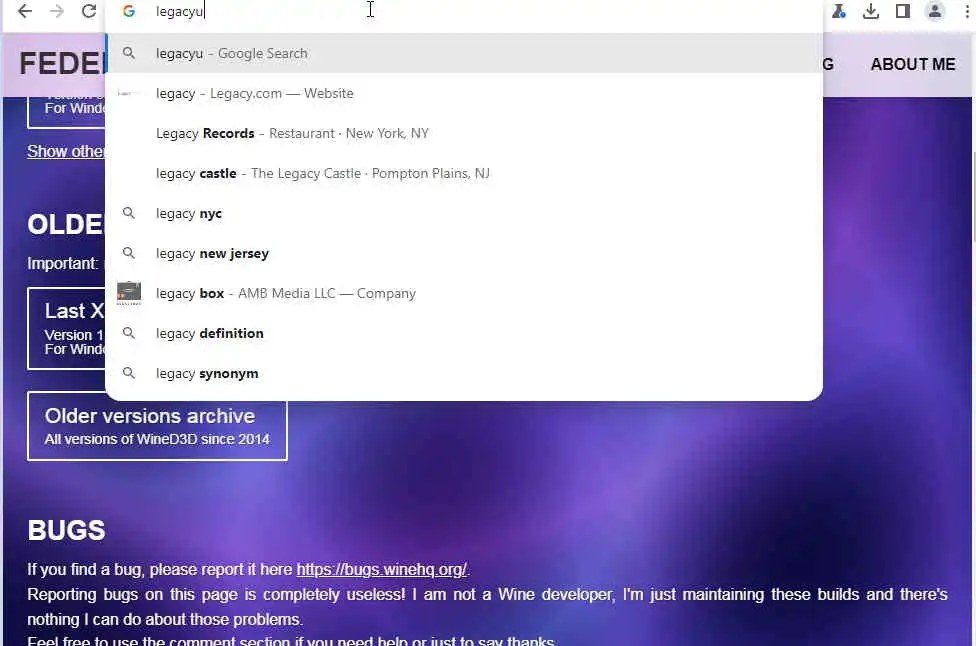Choose 'legacy castle' Pompton Plains suggestion
The image size is (976, 646).
tap(464, 173)
